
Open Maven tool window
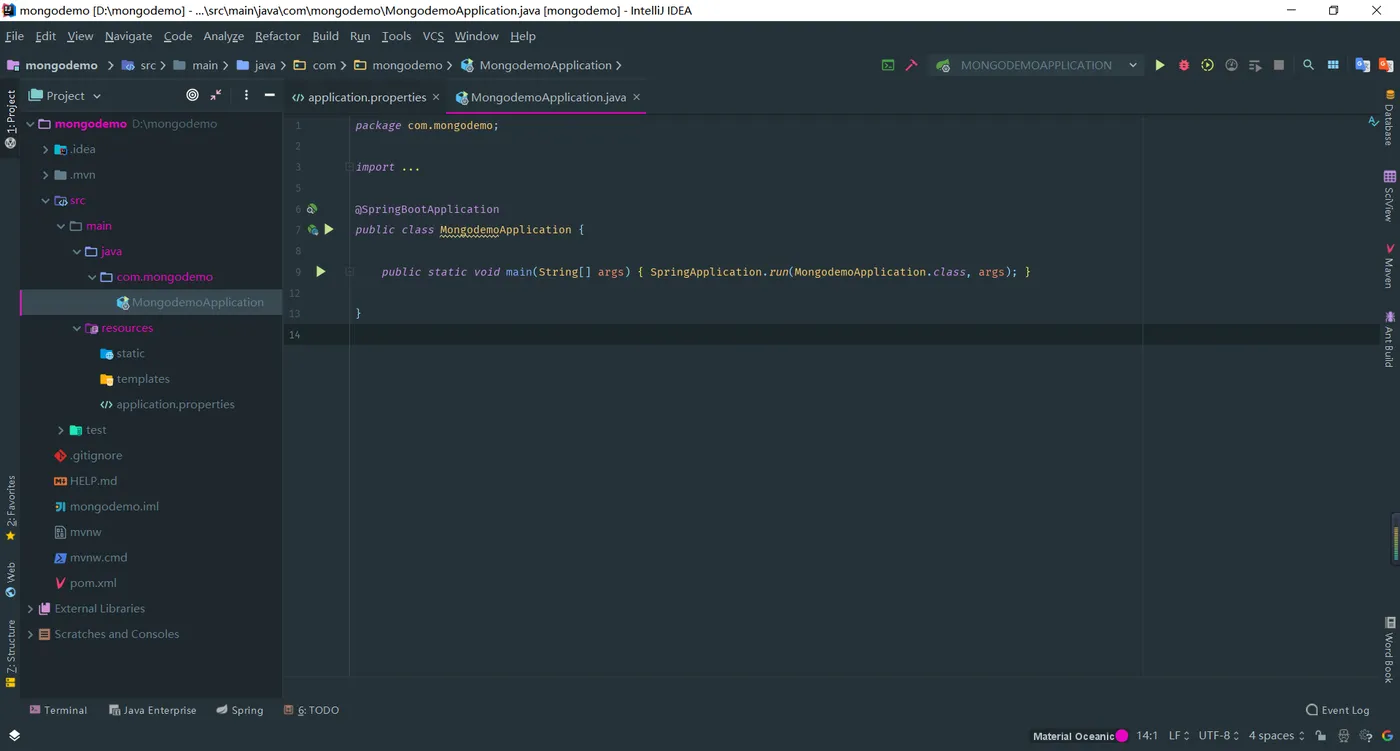coord(1389,265)
